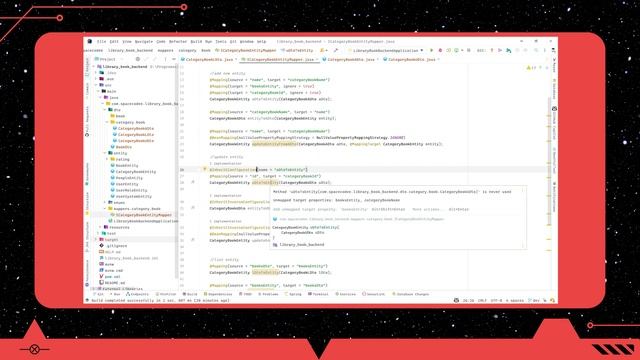Viewport: 640px width, 360px height.
Task: Open the Structure tool window
Action: pyautogui.click(x=87, y=203)
